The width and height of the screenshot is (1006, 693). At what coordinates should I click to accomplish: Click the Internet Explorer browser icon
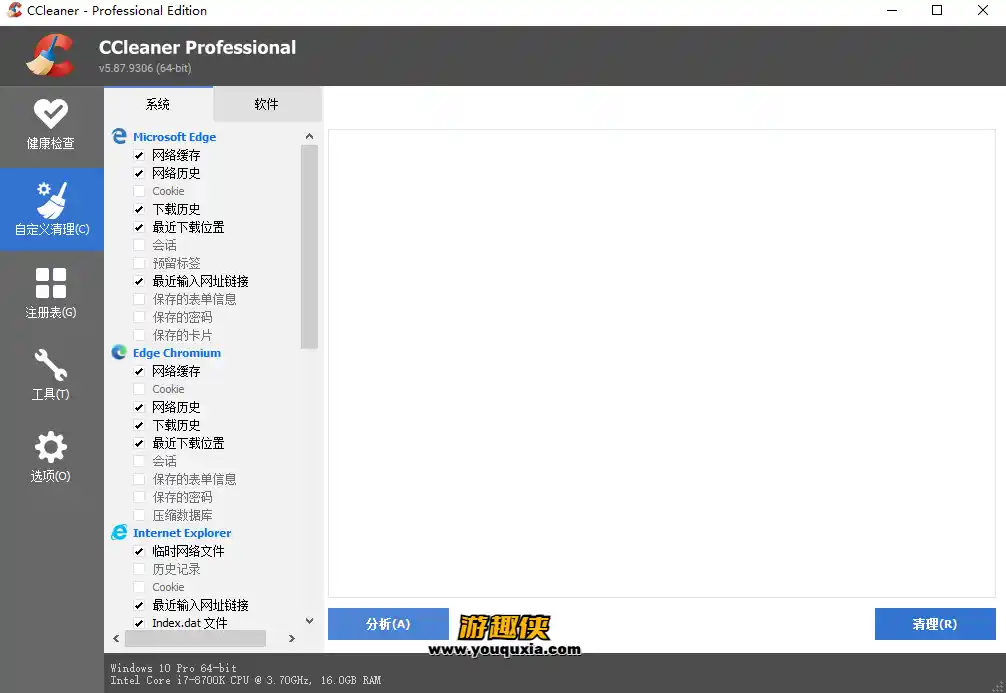(119, 532)
